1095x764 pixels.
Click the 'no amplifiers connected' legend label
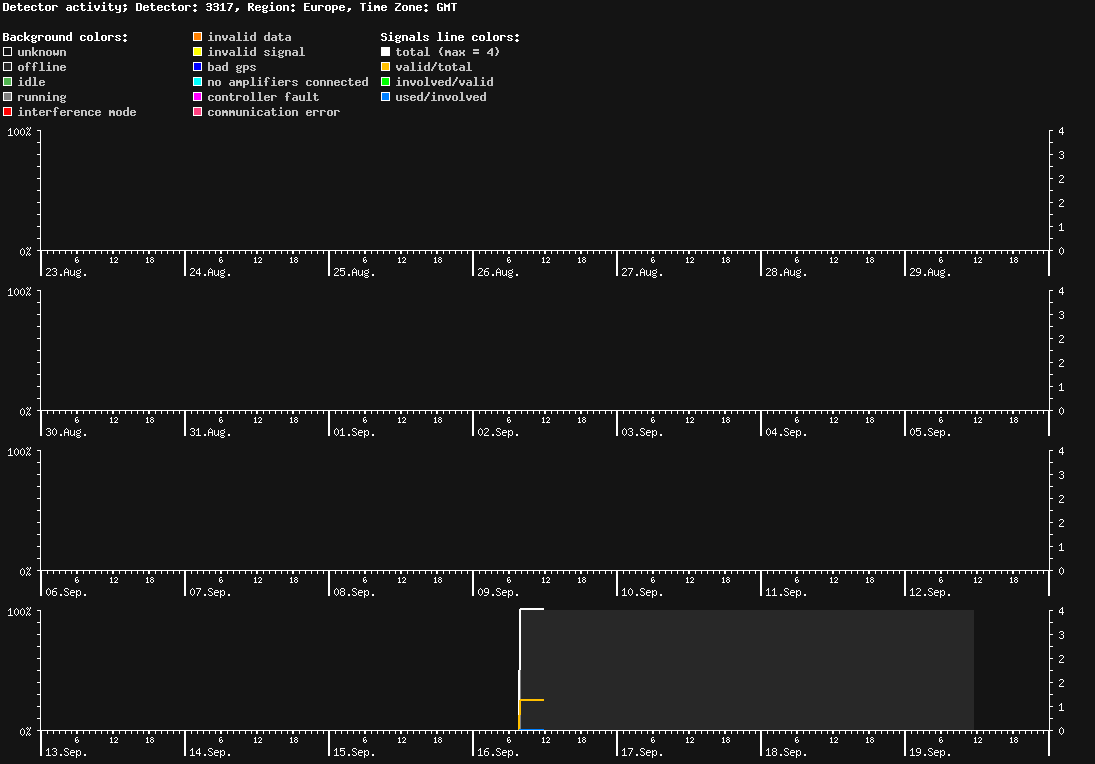(288, 82)
